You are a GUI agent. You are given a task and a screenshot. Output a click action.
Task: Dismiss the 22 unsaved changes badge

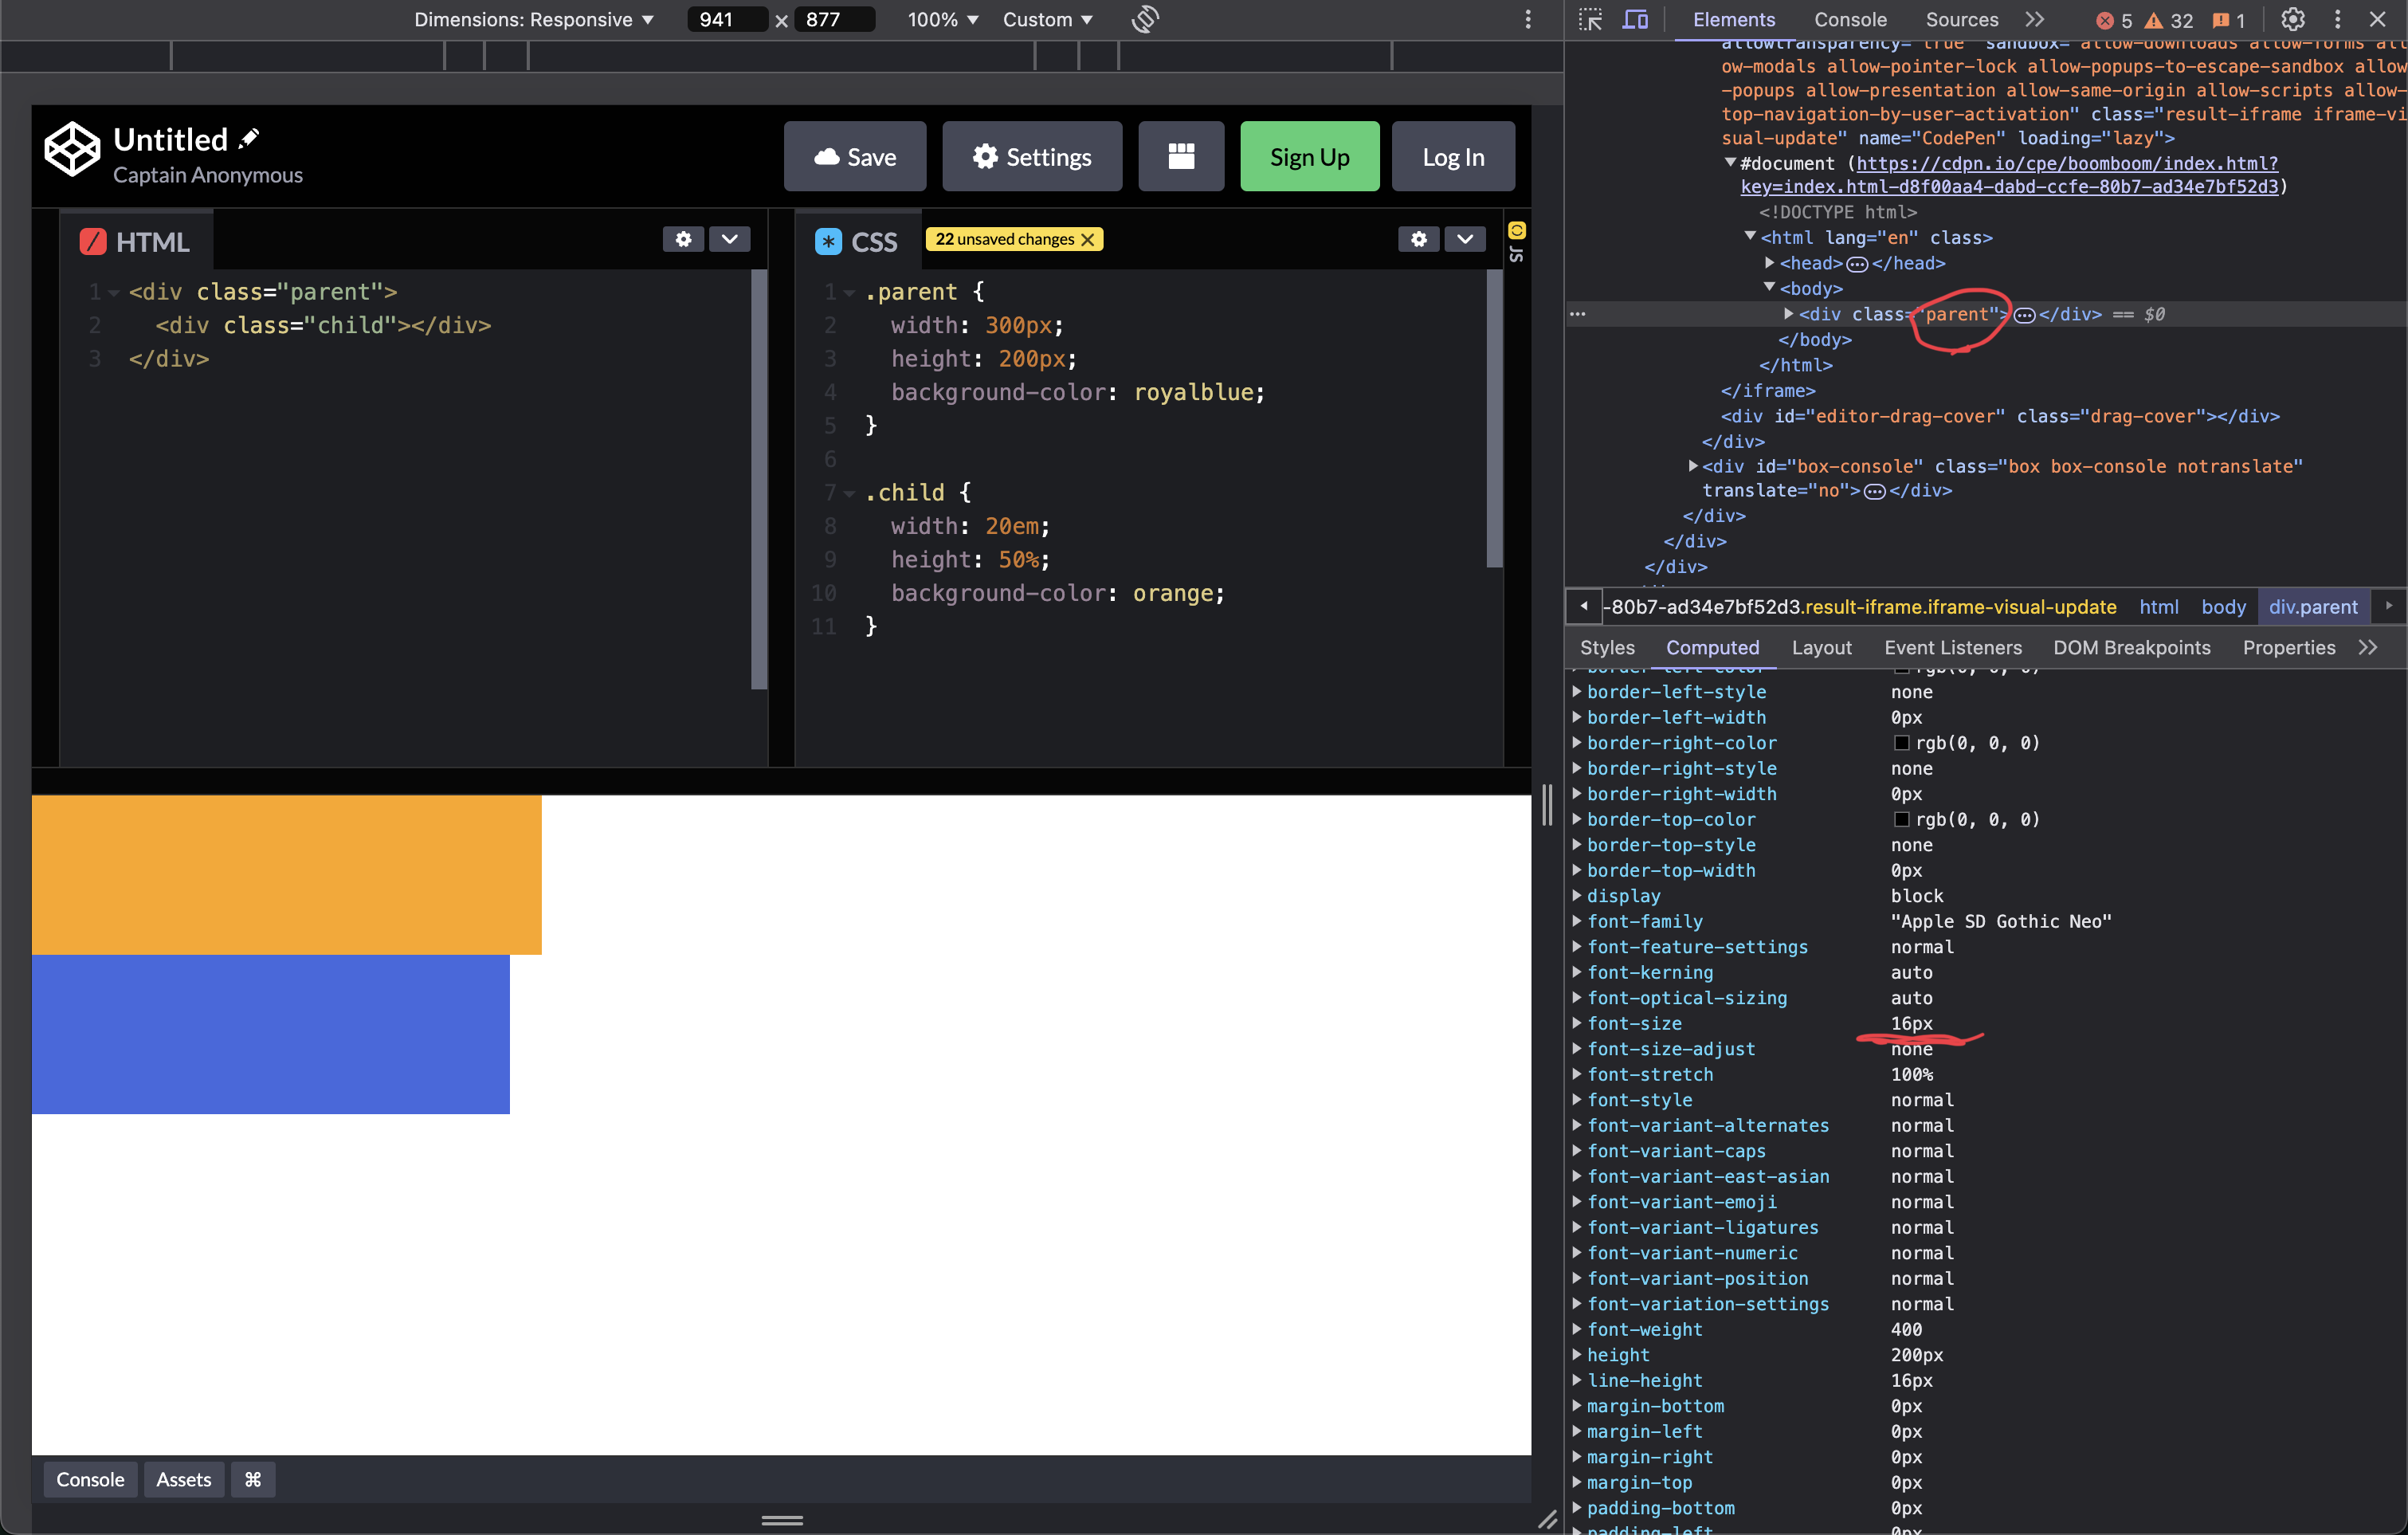point(1088,240)
